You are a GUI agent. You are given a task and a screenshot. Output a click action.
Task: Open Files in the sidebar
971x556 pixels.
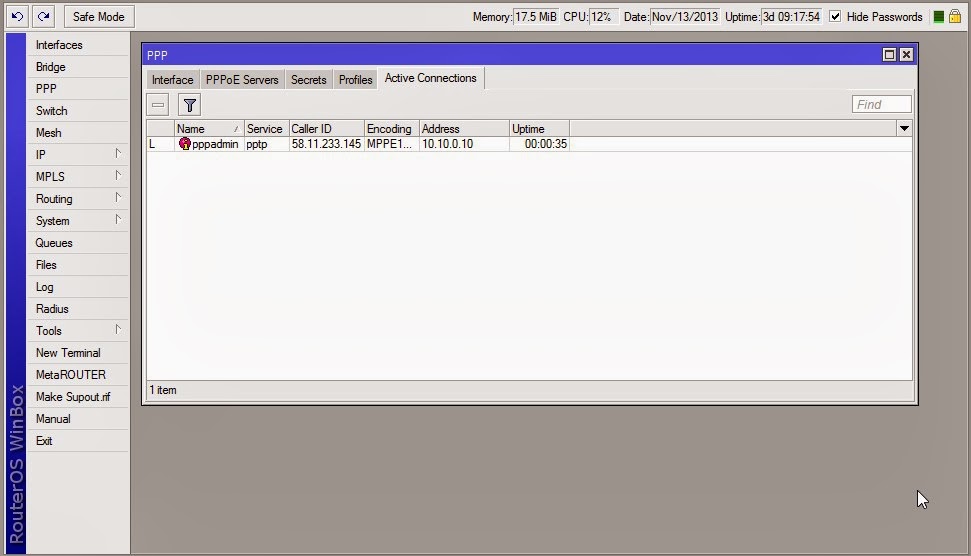point(78,265)
